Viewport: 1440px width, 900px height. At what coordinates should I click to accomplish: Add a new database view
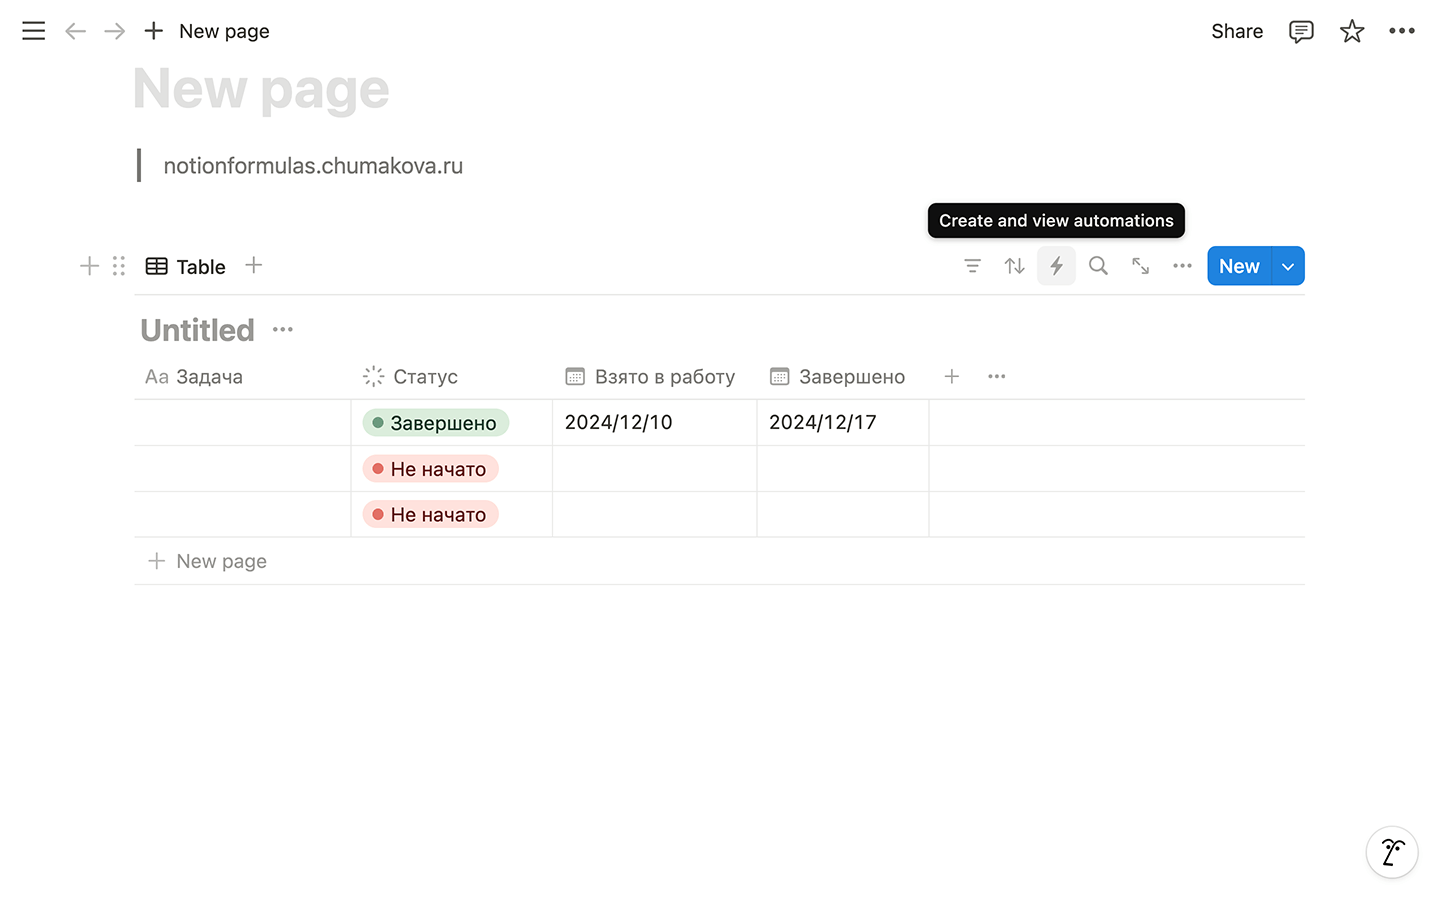coord(254,265)
